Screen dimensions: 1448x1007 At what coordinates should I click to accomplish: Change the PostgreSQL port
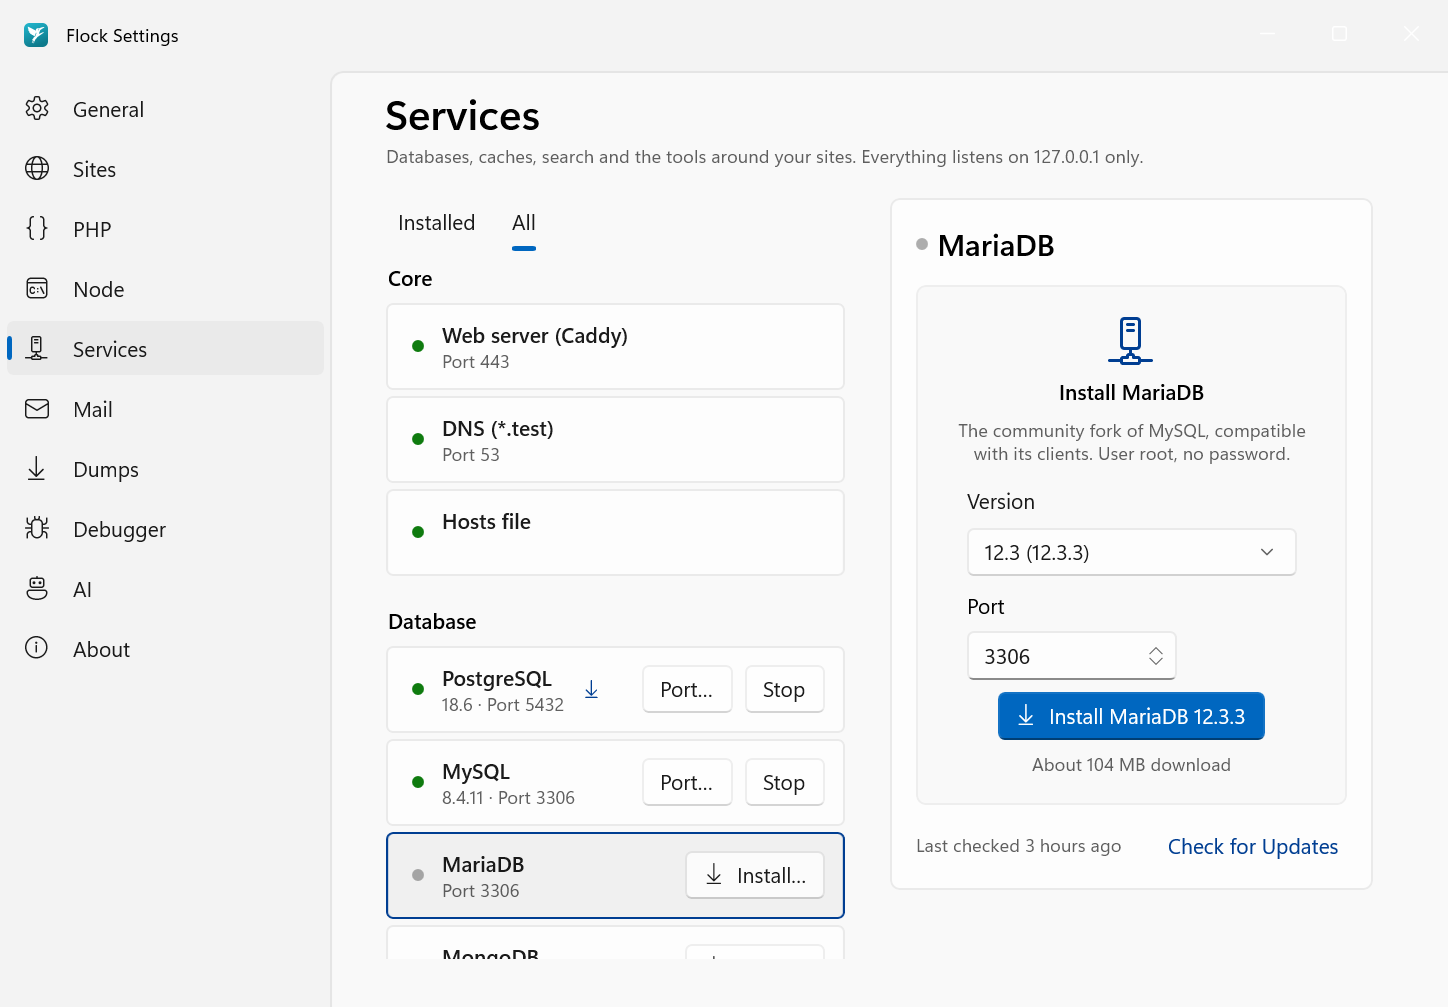click(x=687, y=689)
